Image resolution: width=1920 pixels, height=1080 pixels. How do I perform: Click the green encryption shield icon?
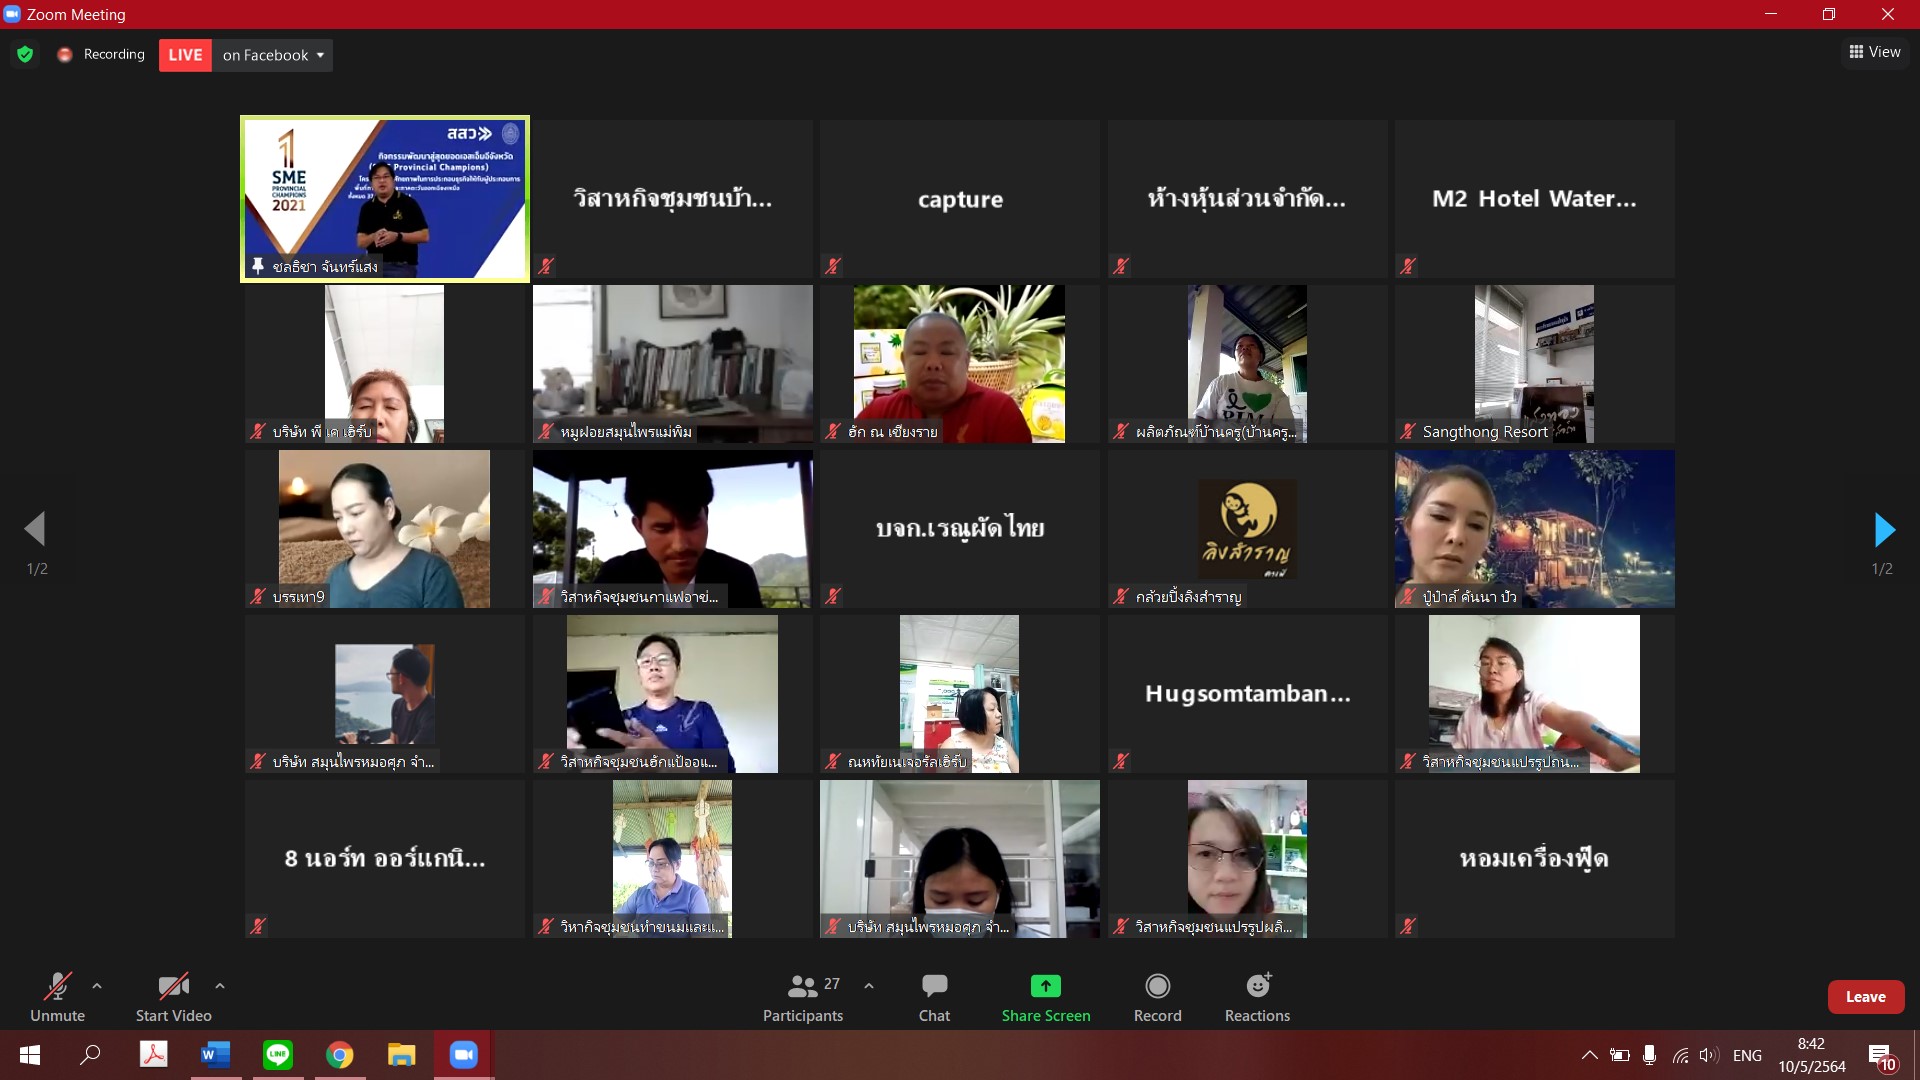click(25, 55)
